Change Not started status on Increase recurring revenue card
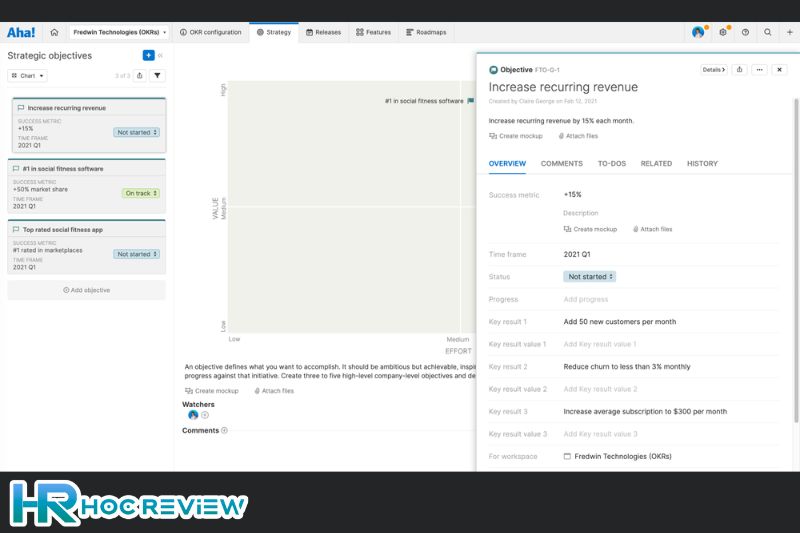The height and width of the screenshot is (533, 800). click(137, 132)
